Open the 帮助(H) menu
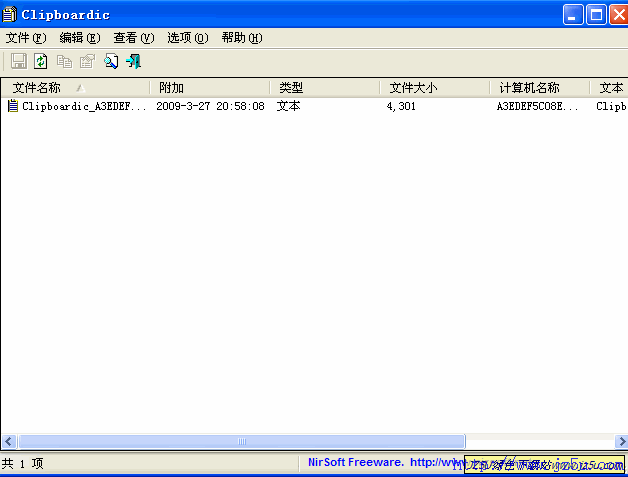Screen dimensions: 628x477 coord(242,38)
